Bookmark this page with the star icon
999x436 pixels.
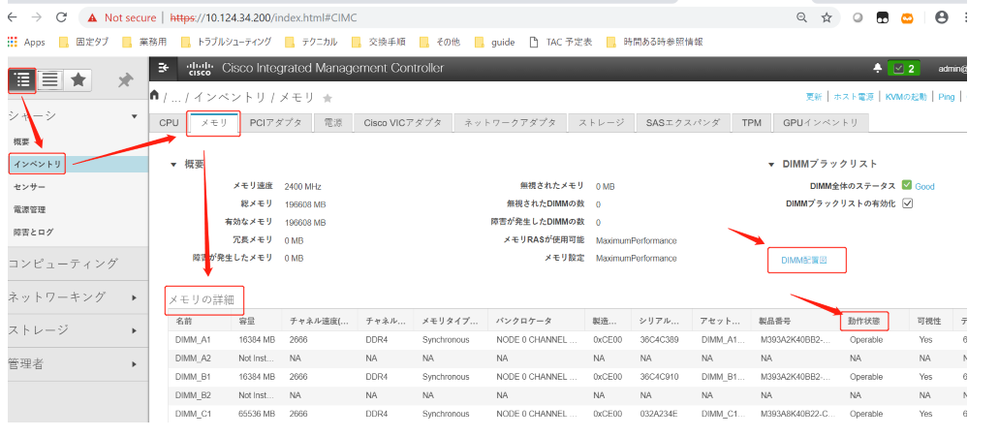tap(826, 18)
